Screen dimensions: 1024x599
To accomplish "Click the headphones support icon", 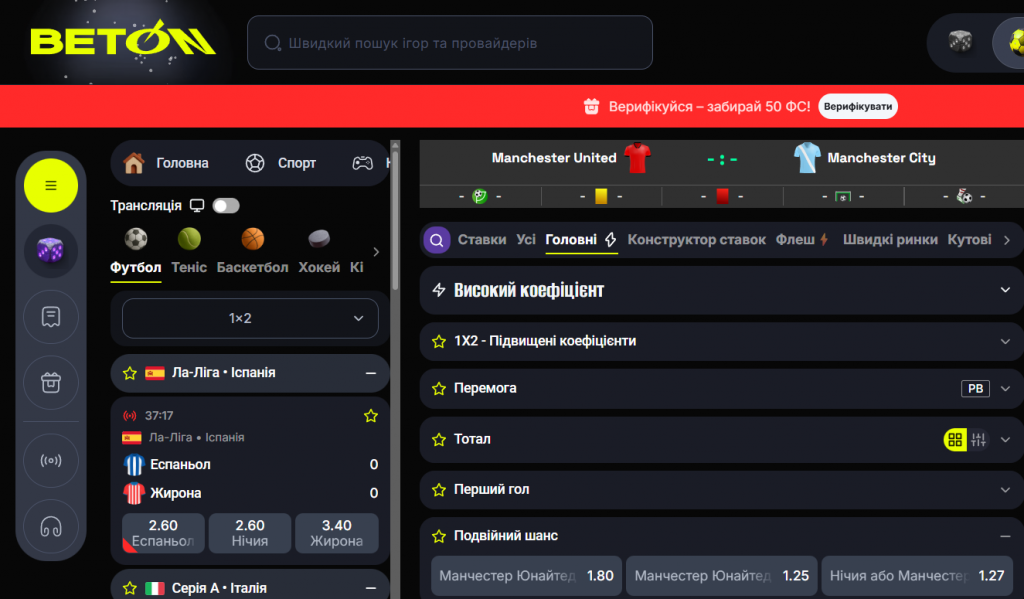I will [51, 525].
